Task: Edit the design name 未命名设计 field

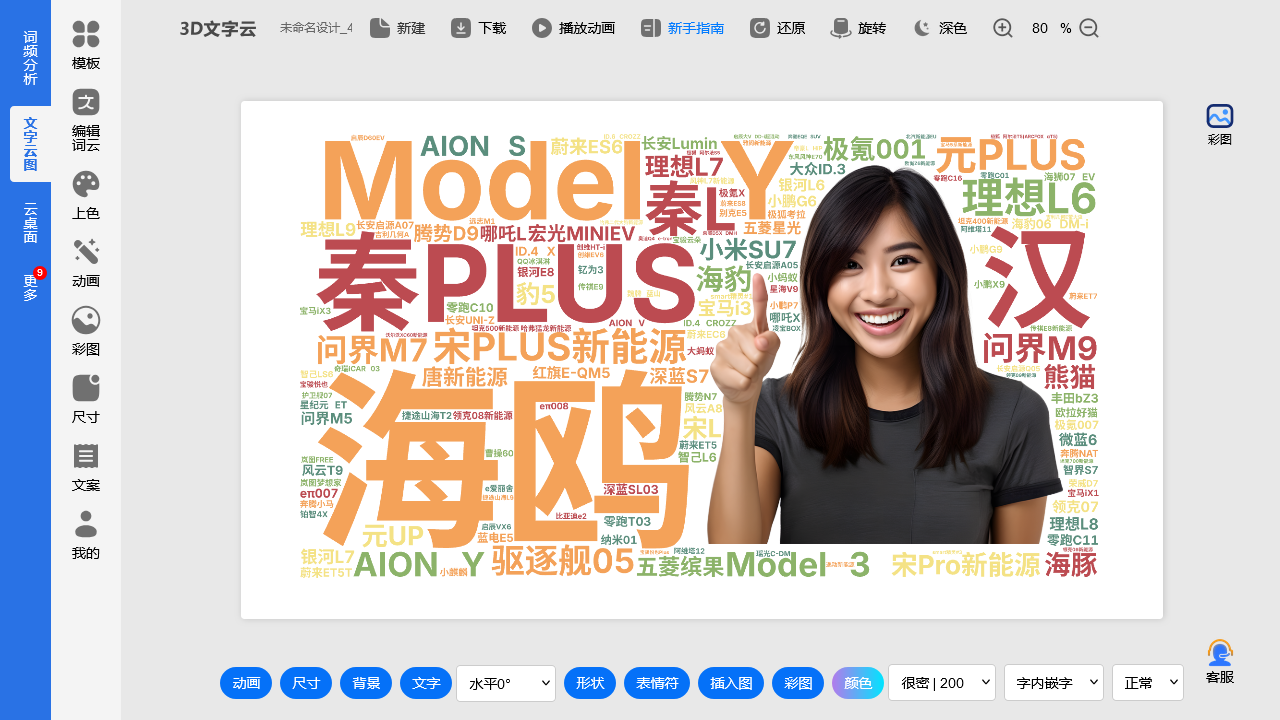Action: point(315,28)
